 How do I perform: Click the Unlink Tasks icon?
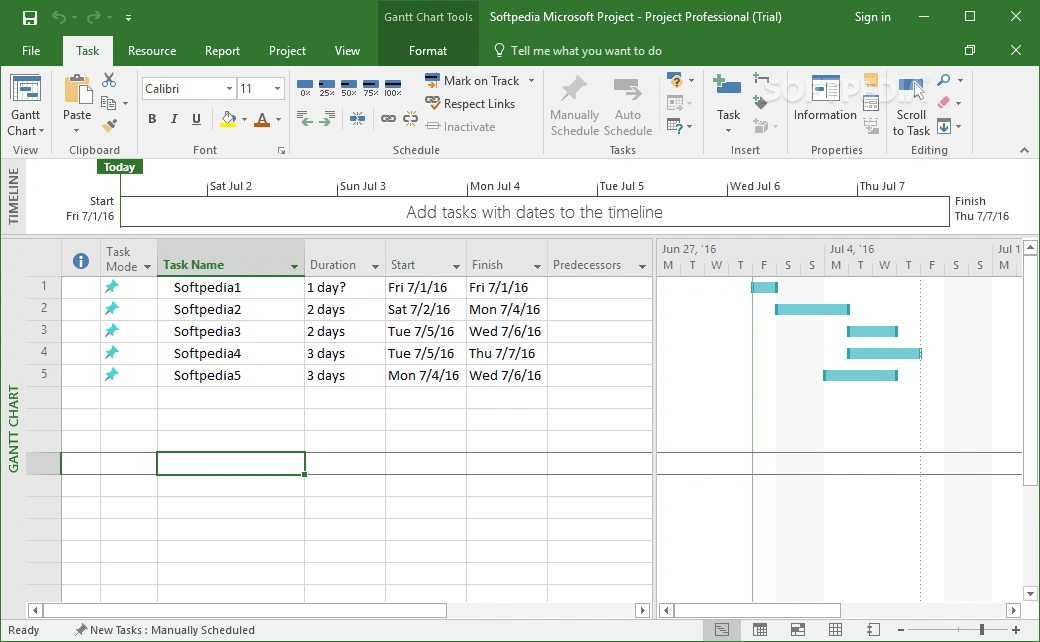409,118
